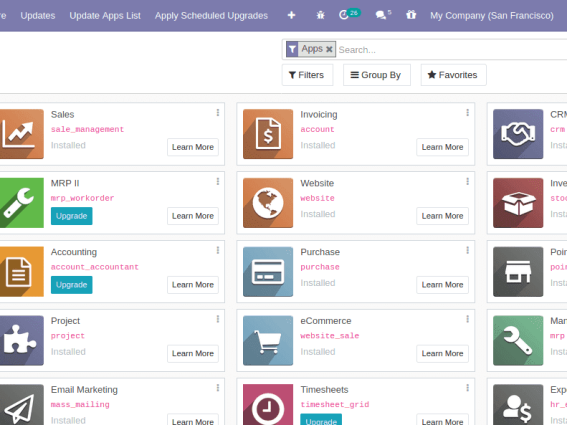
Task: Click Learn More on Website card
Action: point(442,216)
